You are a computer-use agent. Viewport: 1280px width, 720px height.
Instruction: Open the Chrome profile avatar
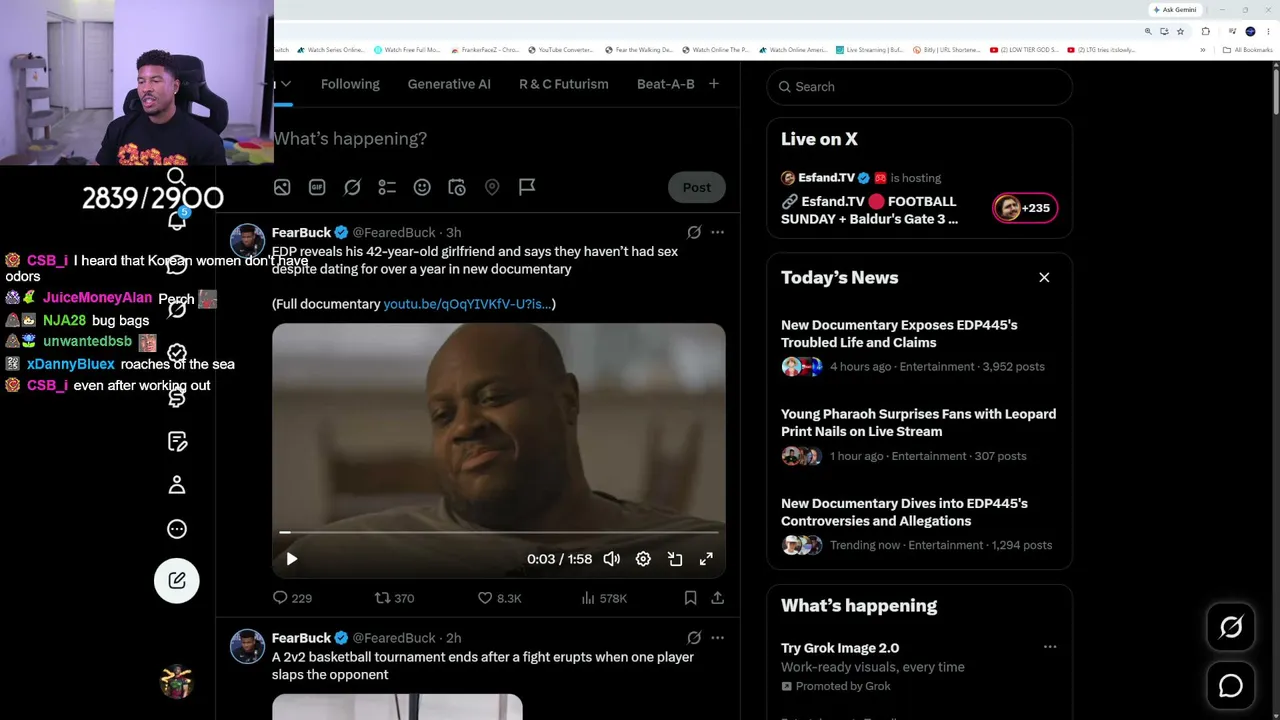coord(1250,31)
